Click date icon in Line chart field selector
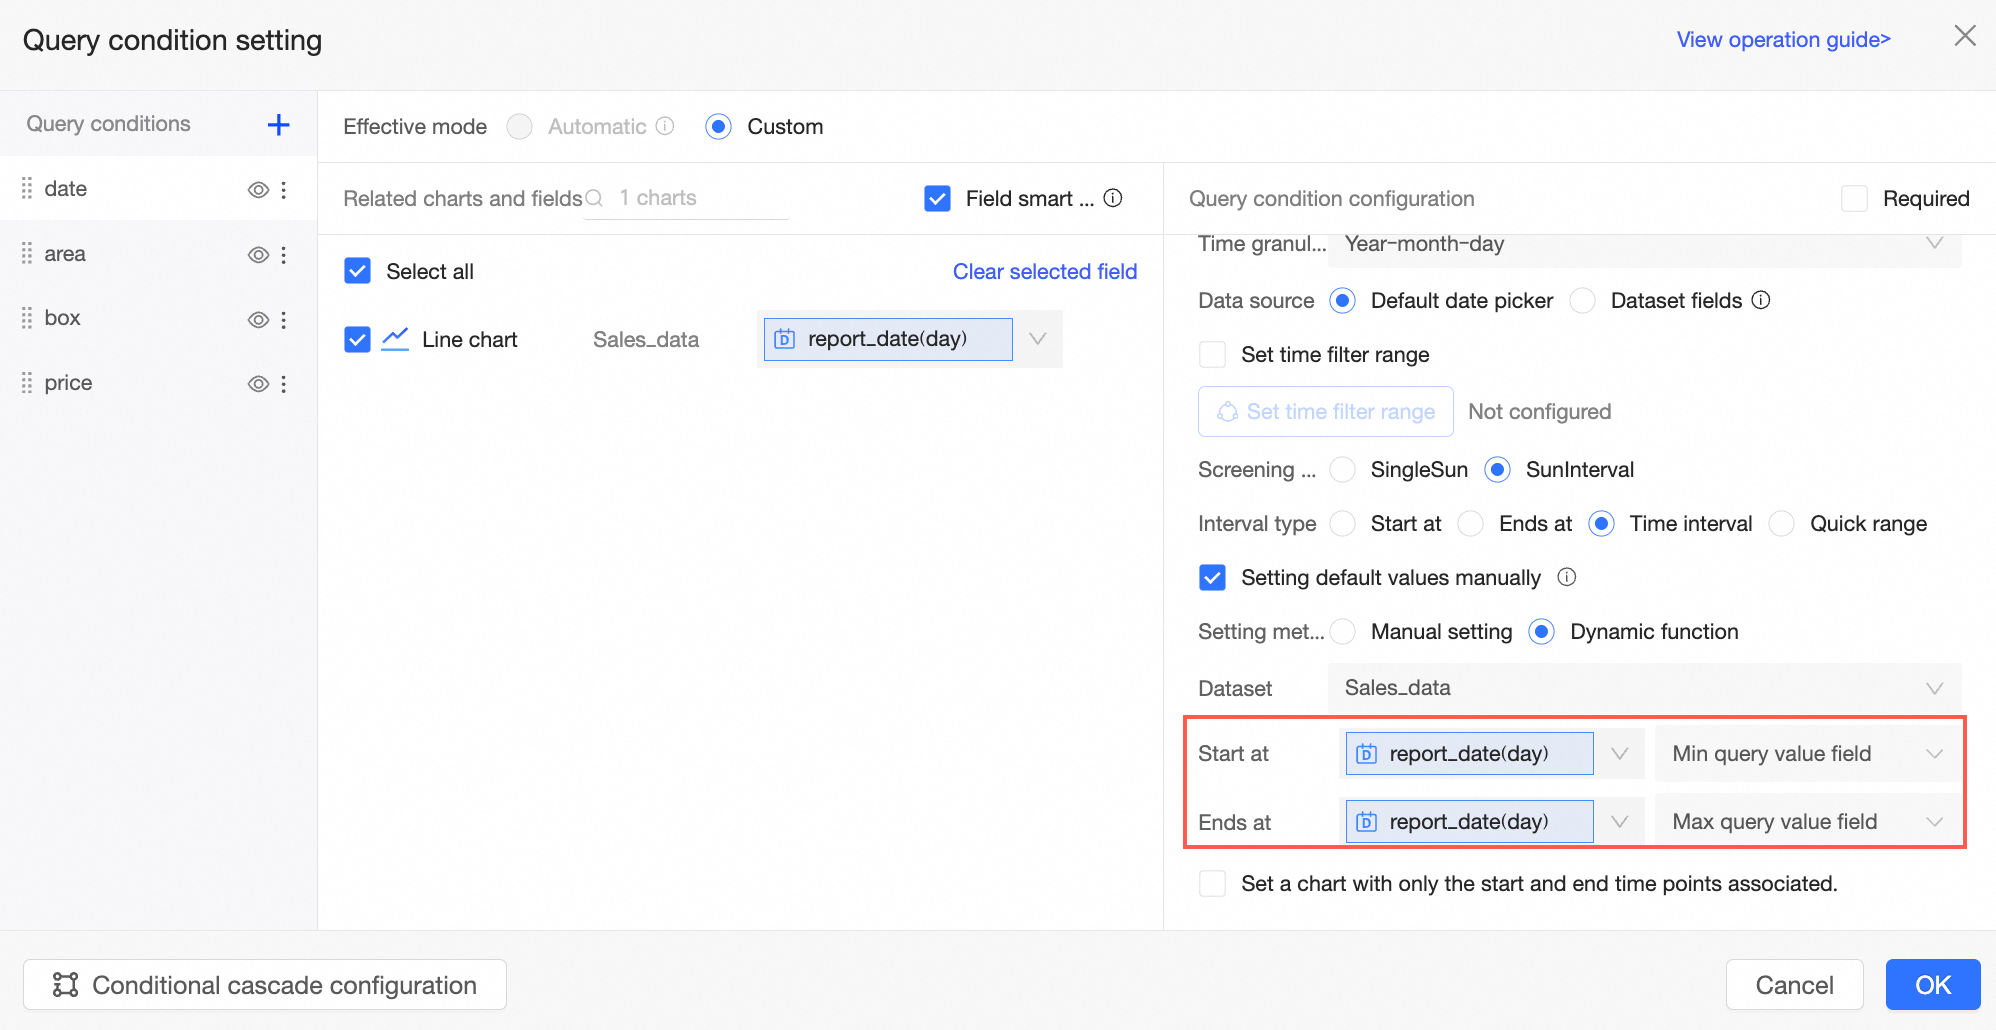Viewport: 1996px width, 1030px height. [x=785, y=339]
